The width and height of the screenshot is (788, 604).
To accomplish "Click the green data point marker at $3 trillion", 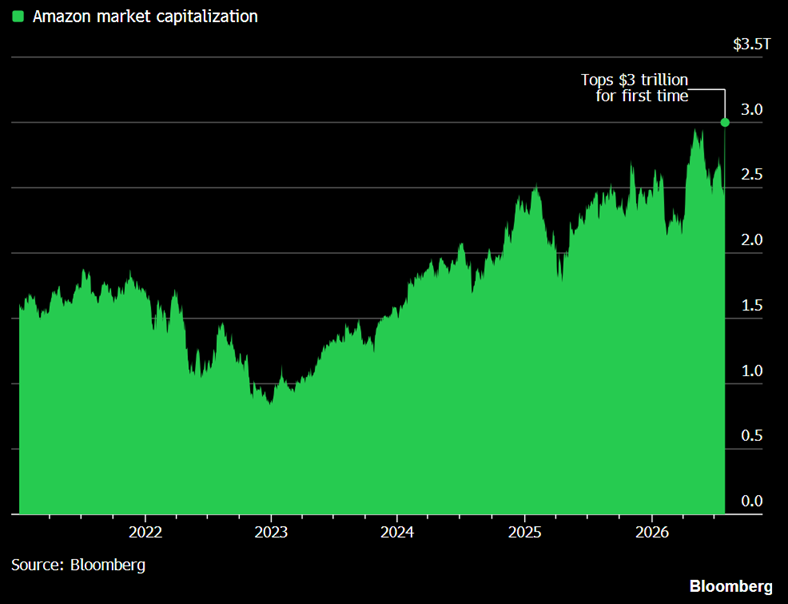I will tap(725, 123).
